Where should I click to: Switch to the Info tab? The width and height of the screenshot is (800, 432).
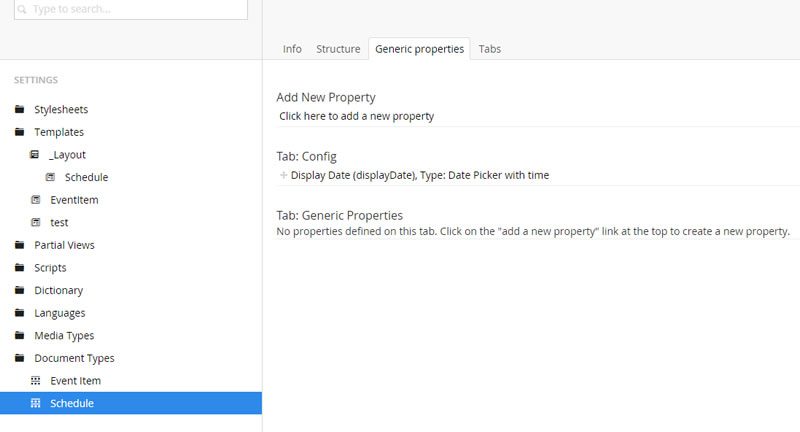click(292, 49)
